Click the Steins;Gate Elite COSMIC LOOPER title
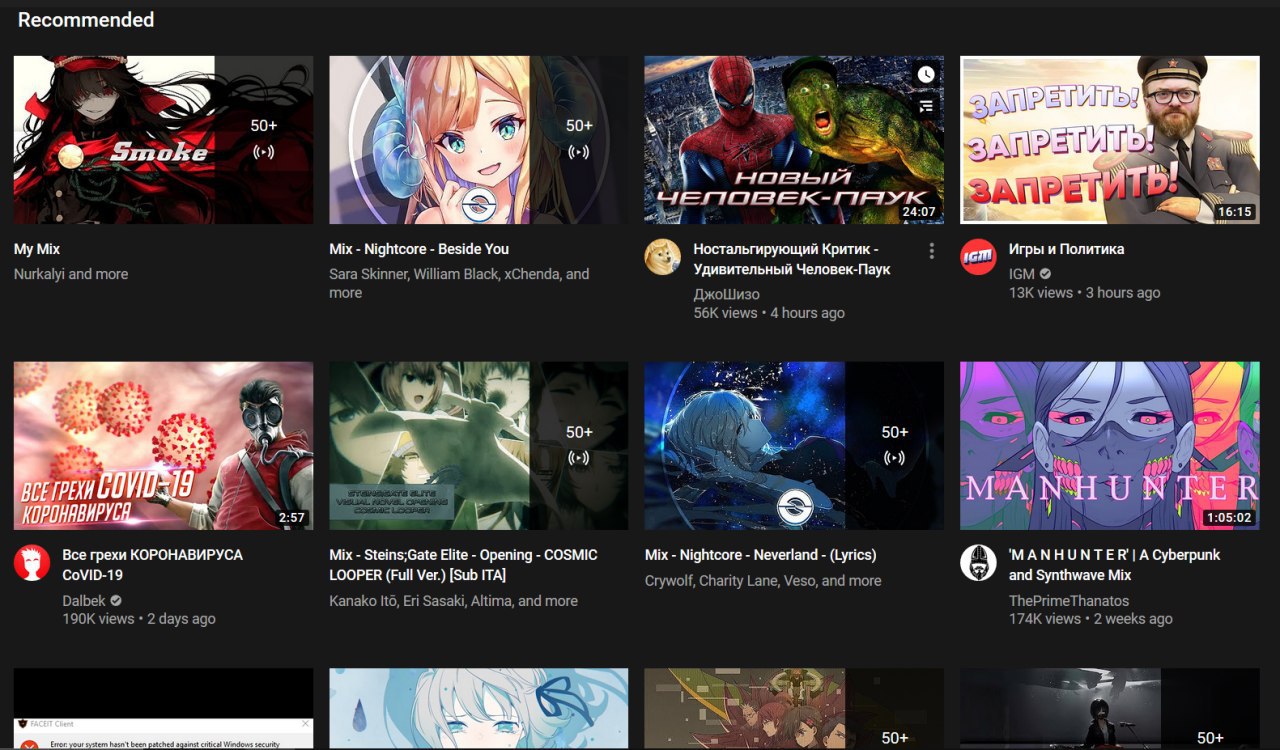Viewport: 1280px width, 750px height. coord(463,565)
